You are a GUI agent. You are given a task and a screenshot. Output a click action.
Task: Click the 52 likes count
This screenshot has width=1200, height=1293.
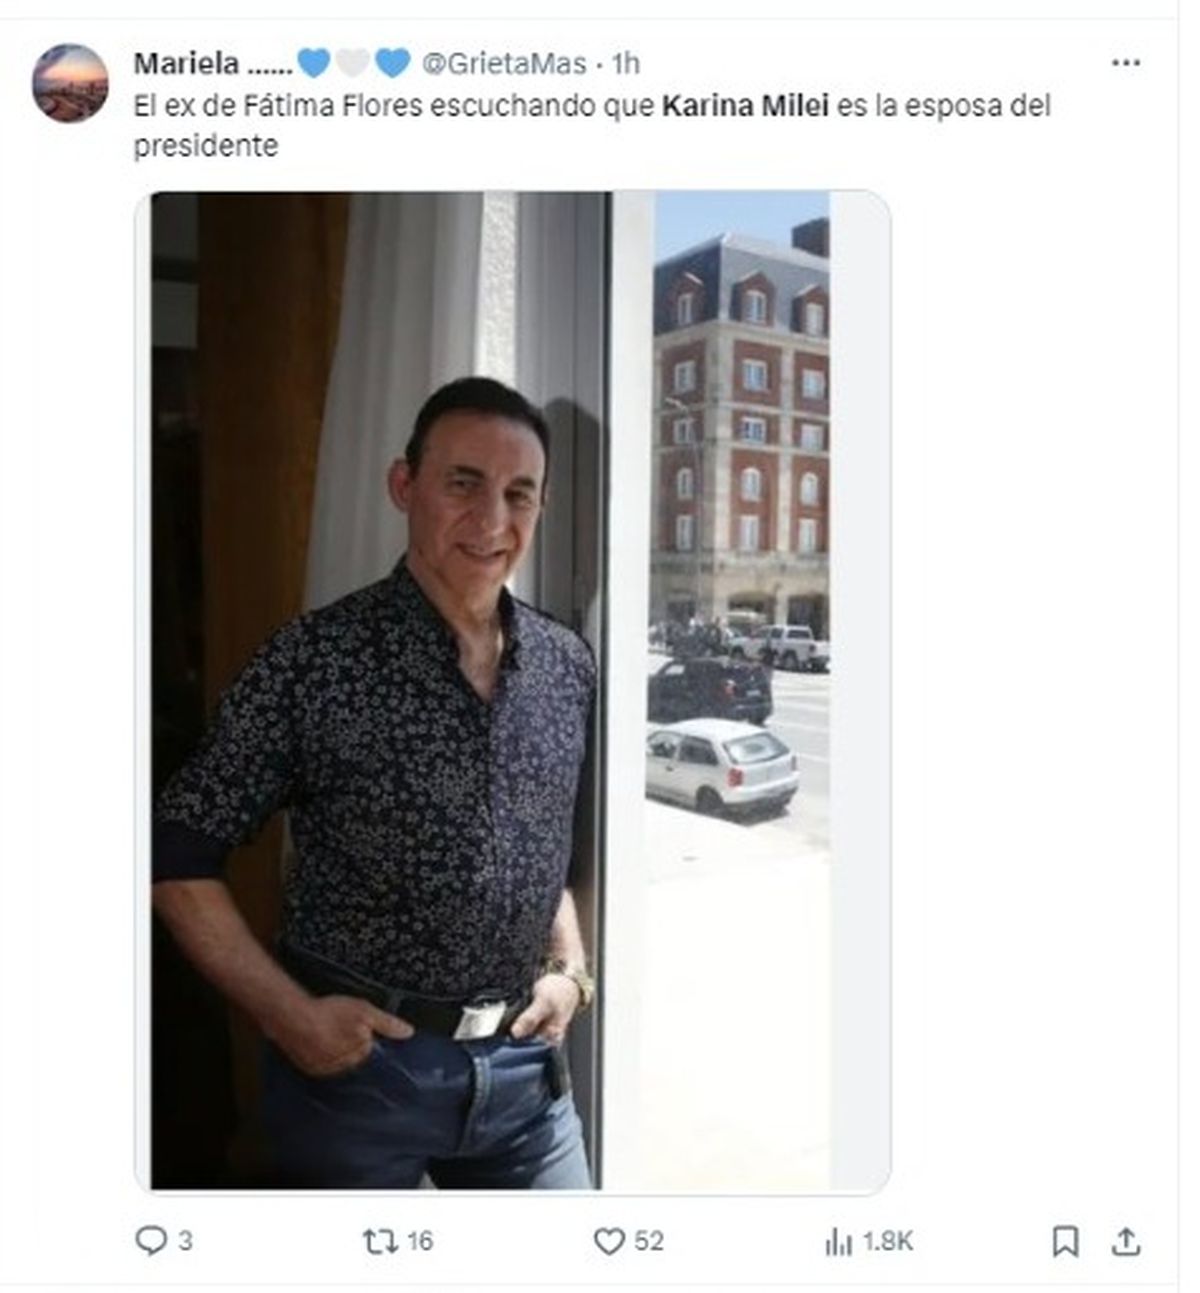pos(649,1242)
